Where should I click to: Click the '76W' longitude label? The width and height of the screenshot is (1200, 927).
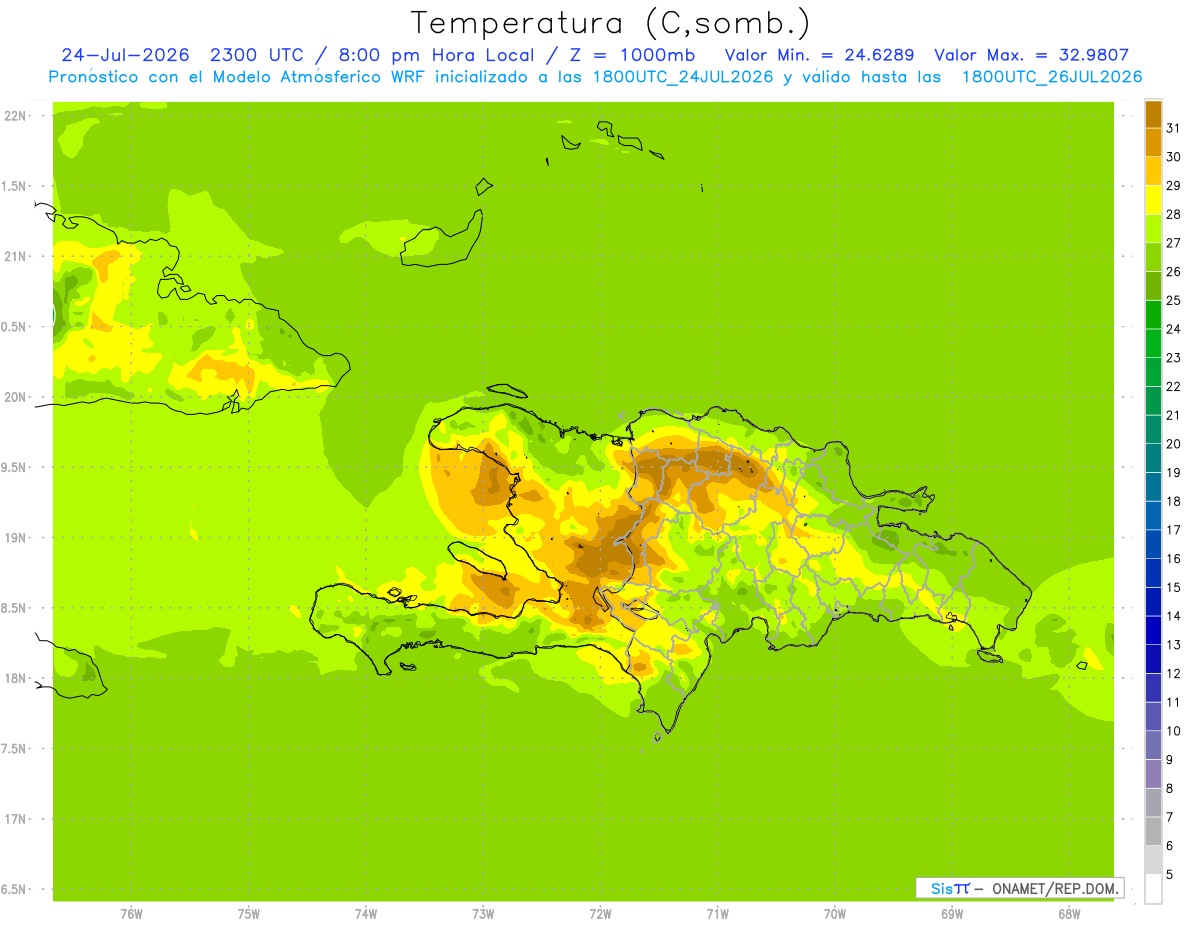(131, 914)
